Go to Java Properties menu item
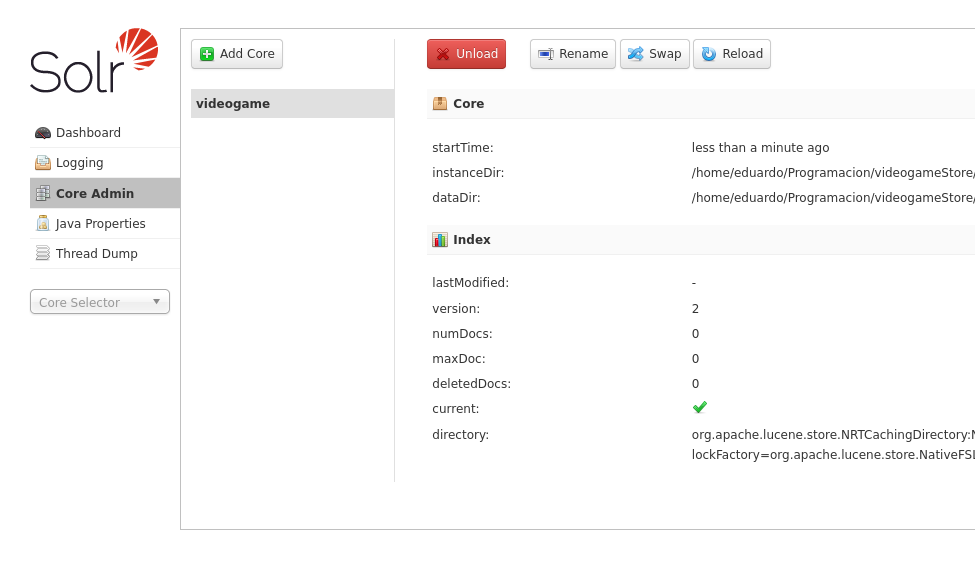Image resolution: width=975 pixels, height=584 pixels. pyautogui.click(x=100, y=224)
